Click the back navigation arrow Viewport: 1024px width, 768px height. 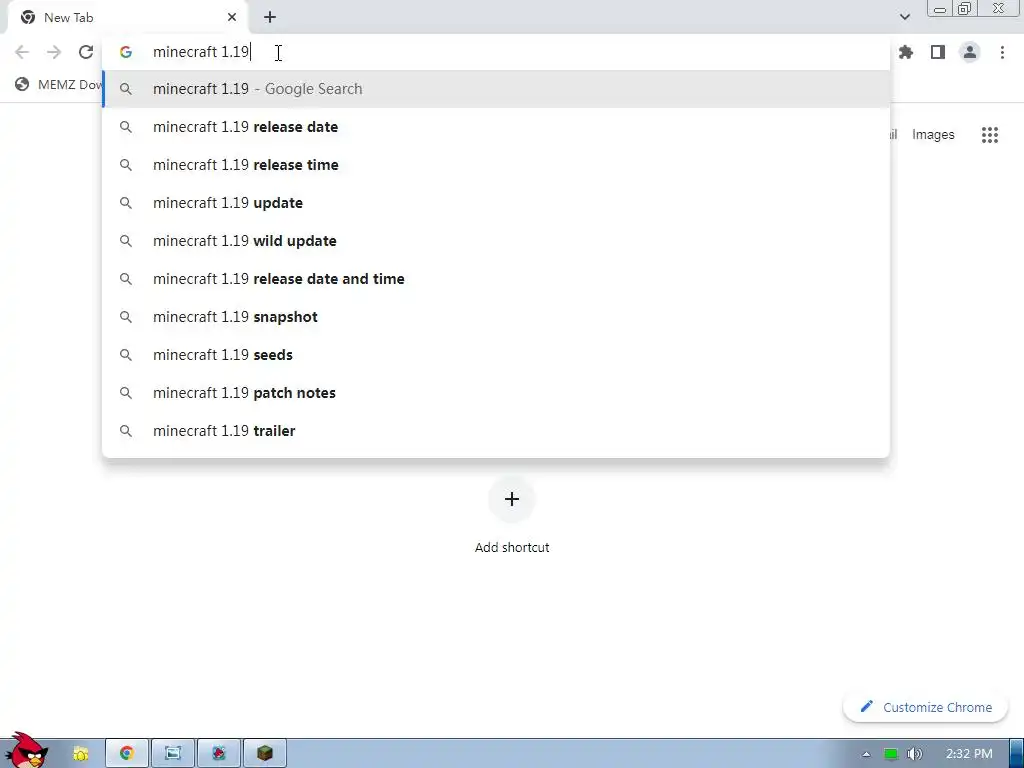coord(22,52)
